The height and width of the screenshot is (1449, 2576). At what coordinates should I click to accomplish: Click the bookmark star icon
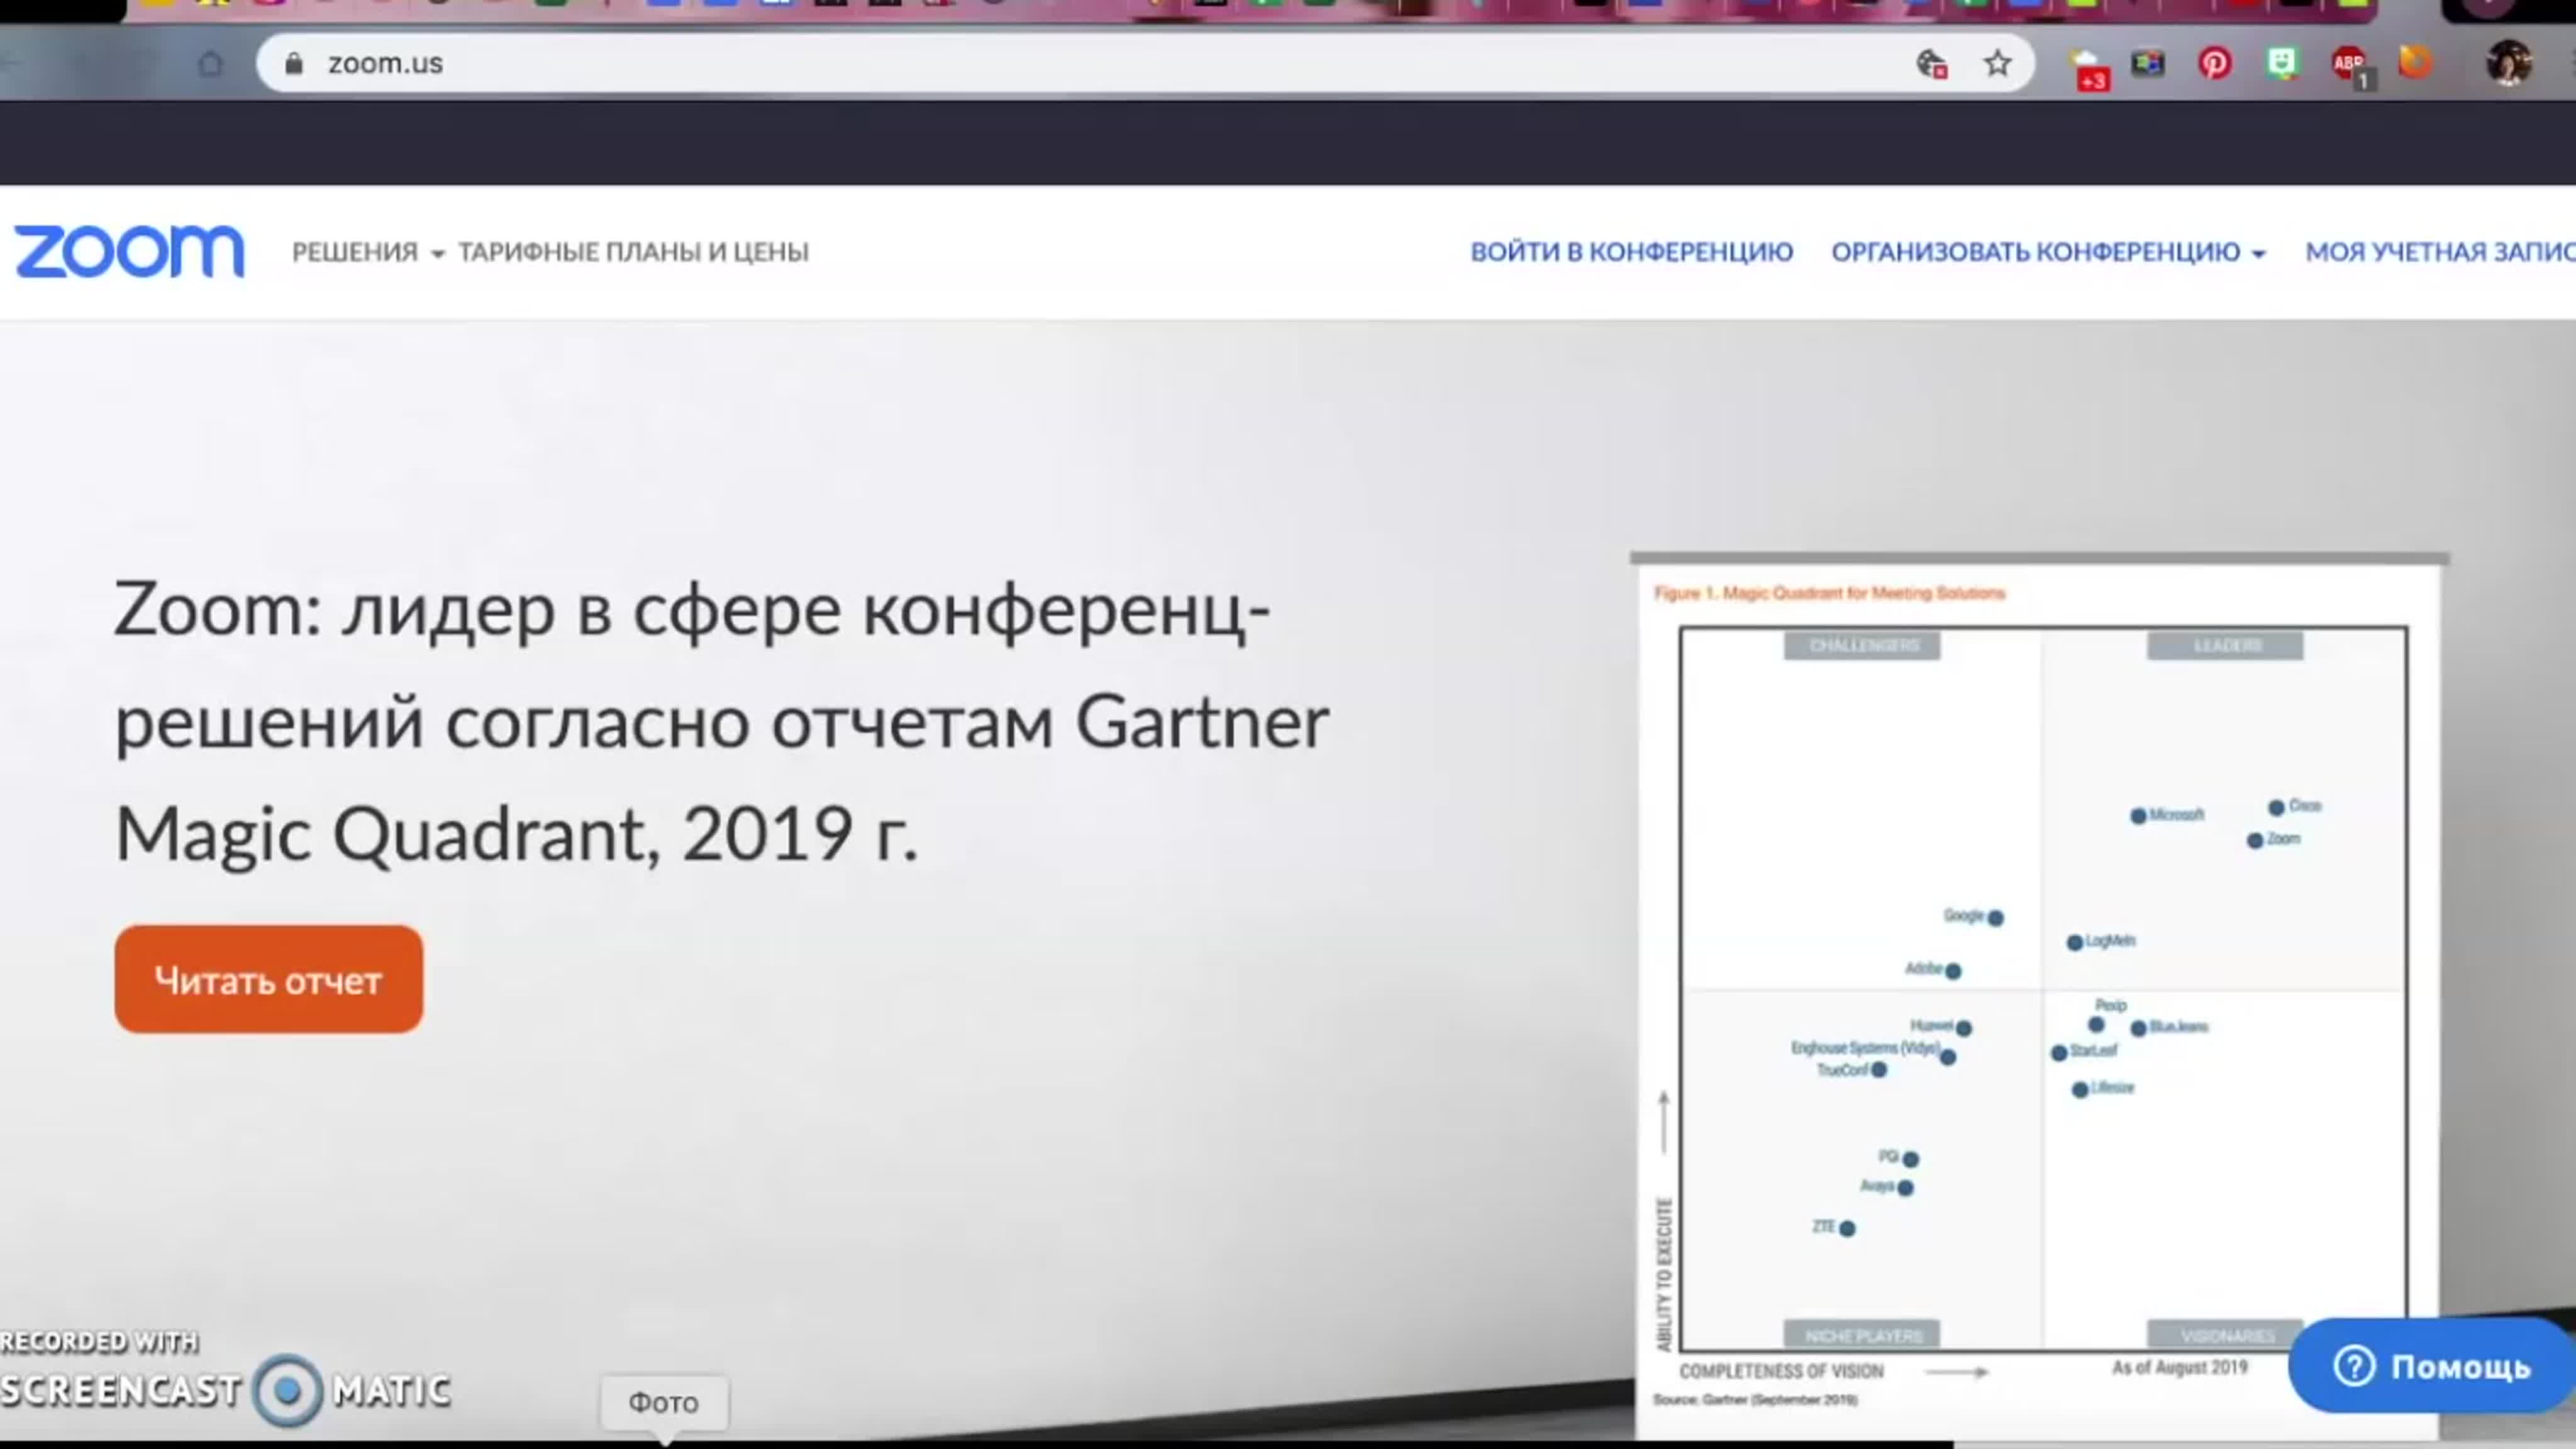pos(1997,64)
